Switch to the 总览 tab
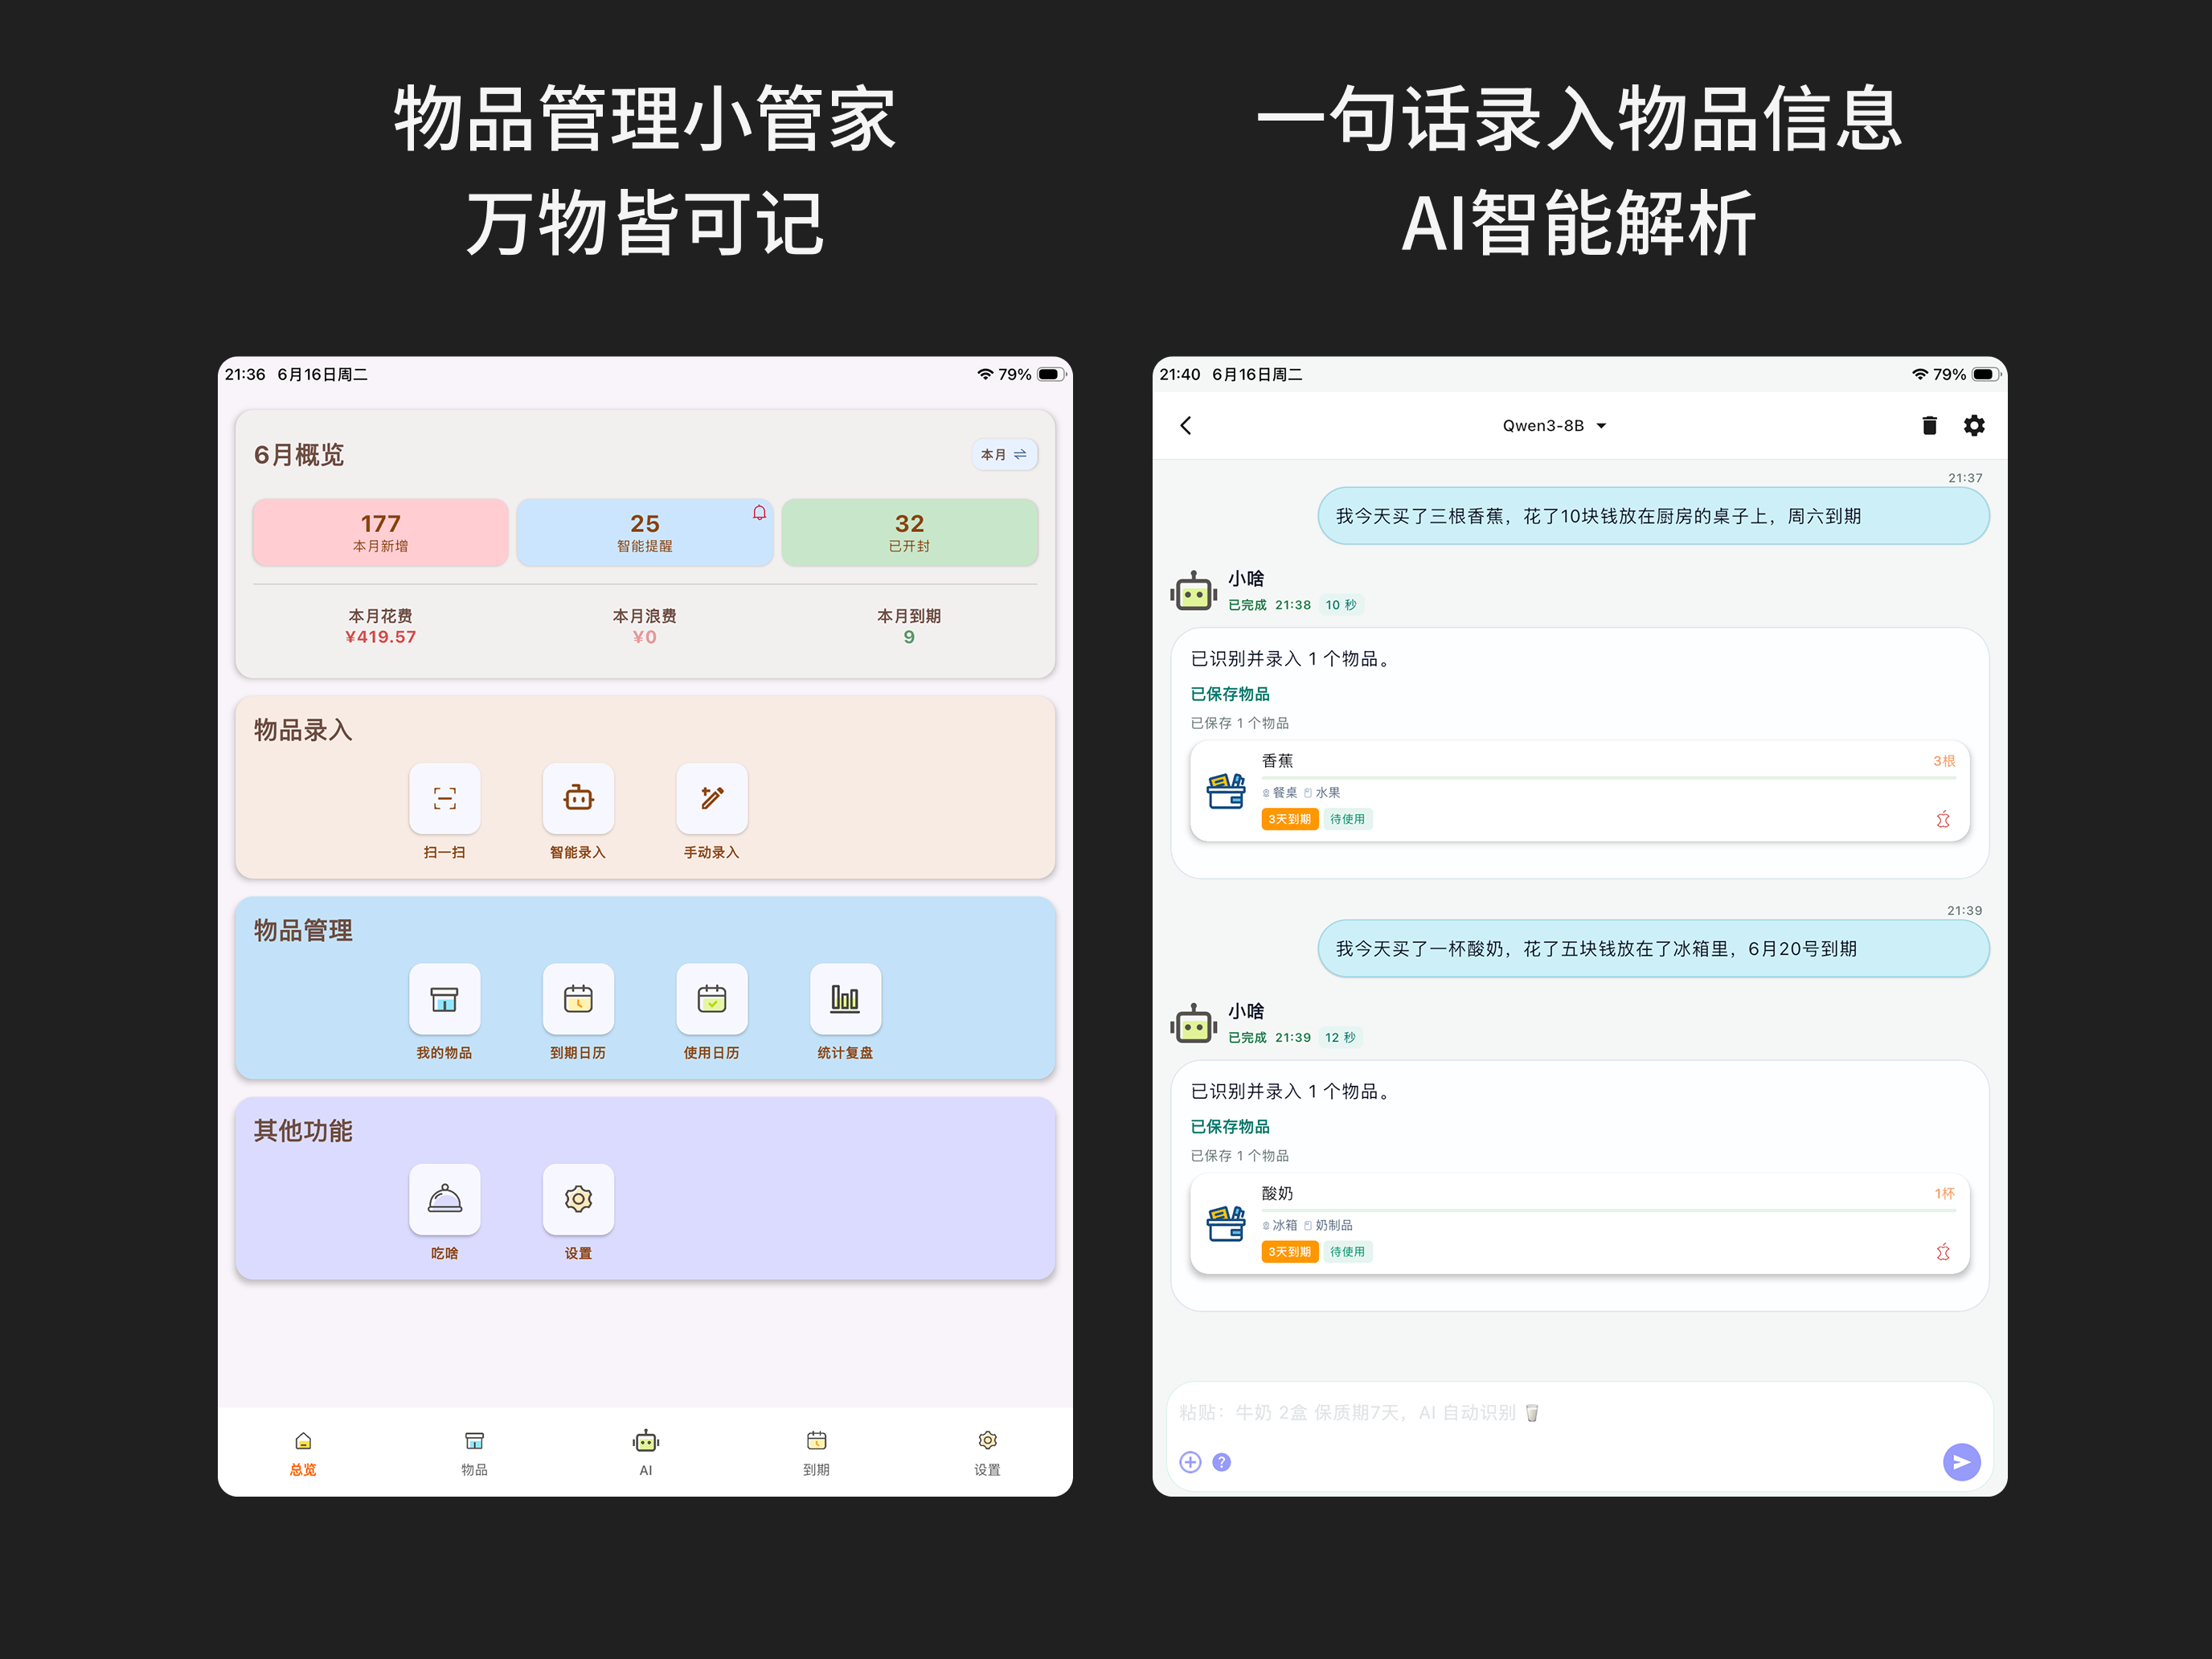Image resolution: width=2212 pixels, height=1659 pixels. (x=303, y=1453)
